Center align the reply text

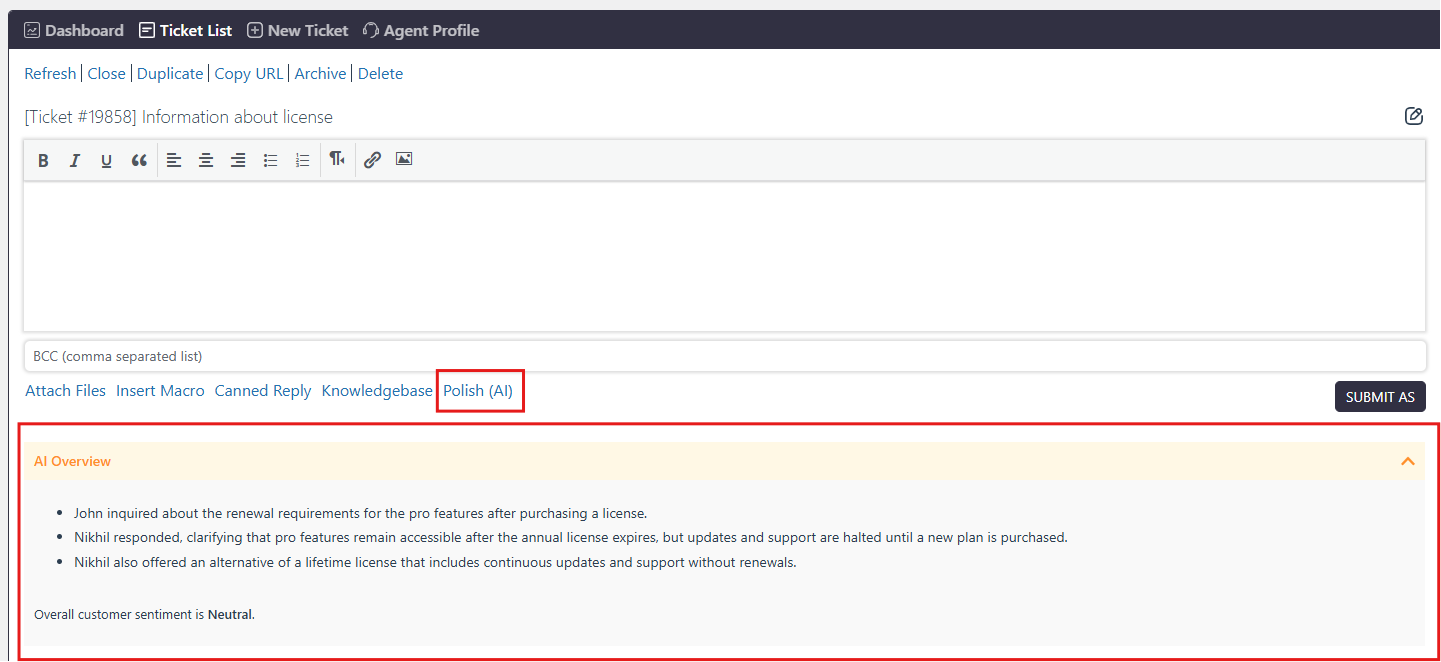pos(206,160)
